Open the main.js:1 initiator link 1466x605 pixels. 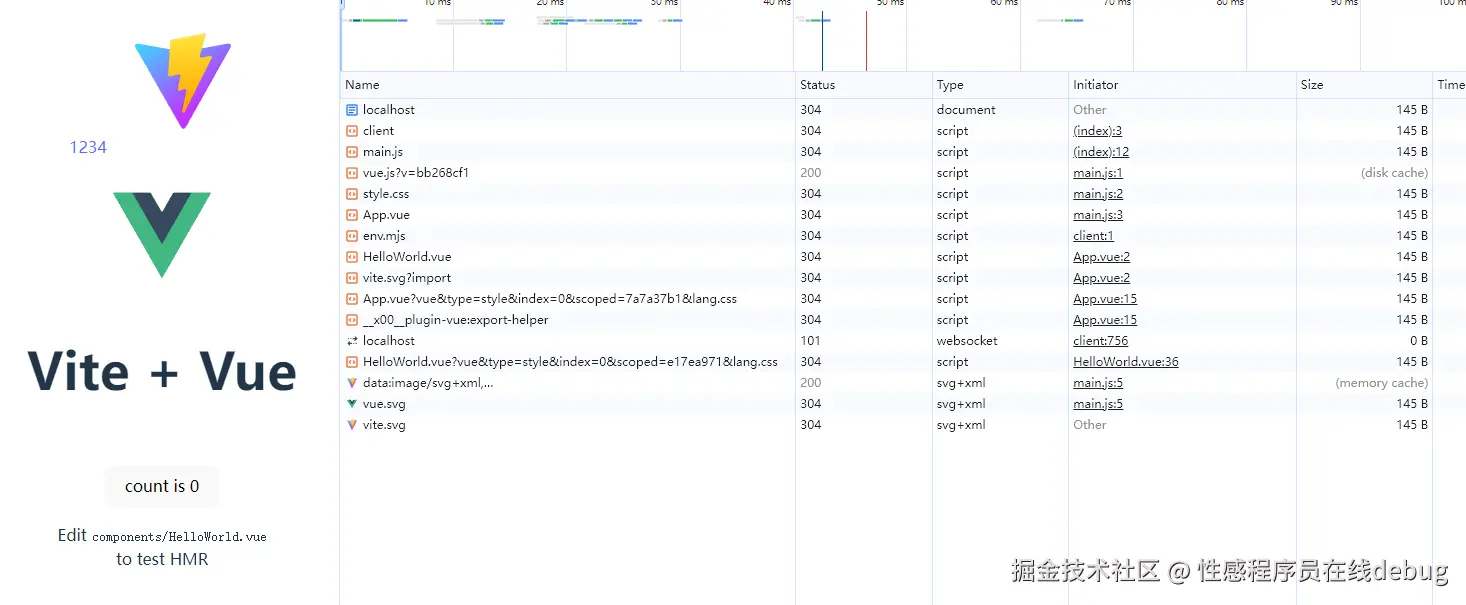coord(1098,173)
